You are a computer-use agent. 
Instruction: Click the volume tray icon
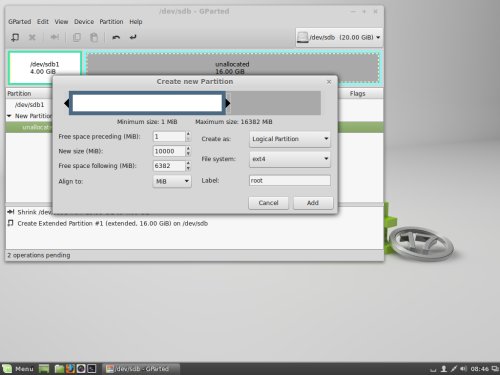pyautogui.click(x=464, y=369)
